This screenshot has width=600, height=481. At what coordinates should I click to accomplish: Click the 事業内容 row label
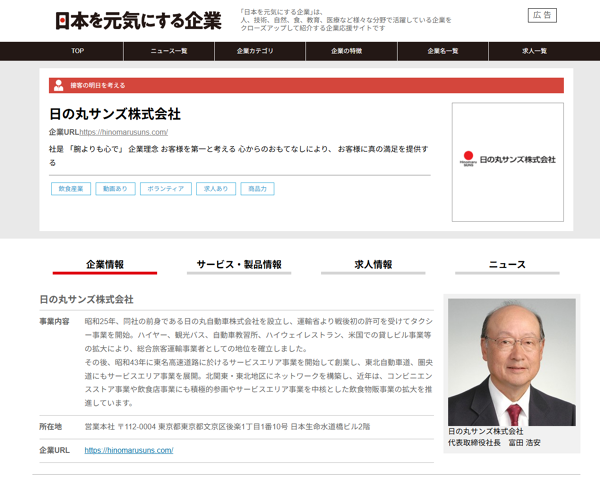click(x=54, y=321)
